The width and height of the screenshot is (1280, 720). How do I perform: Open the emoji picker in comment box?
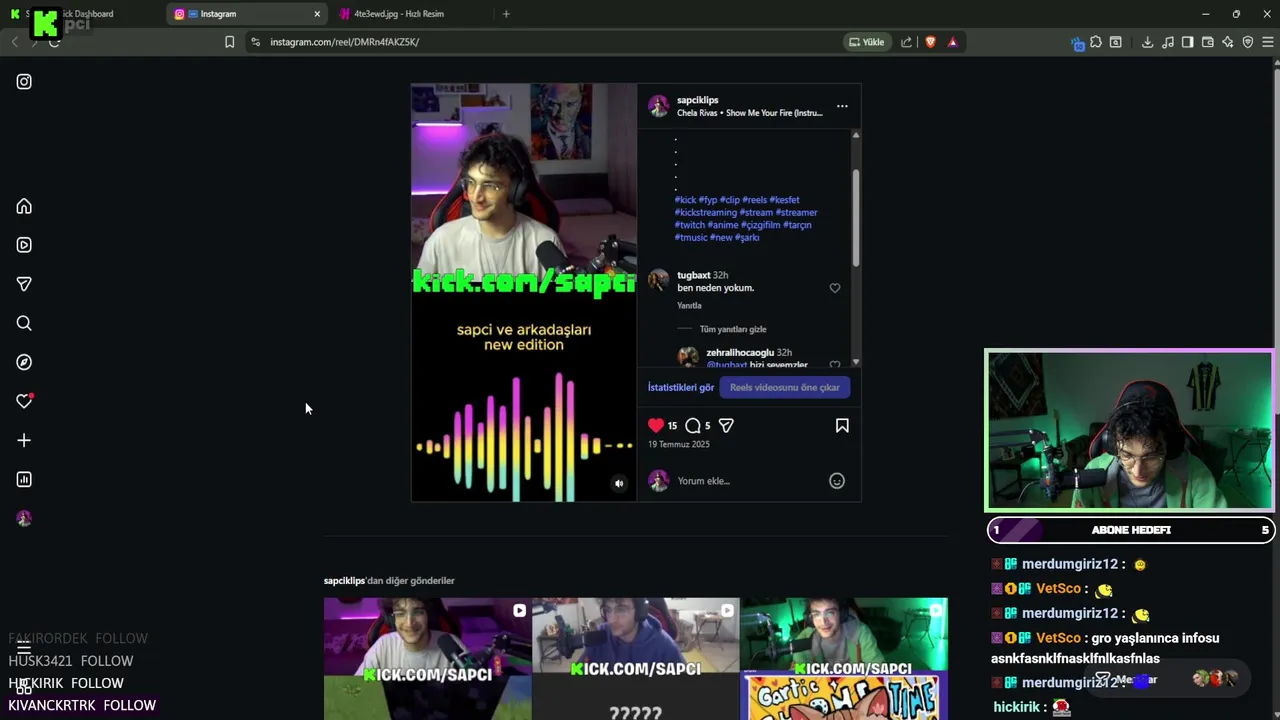point(837,481)
